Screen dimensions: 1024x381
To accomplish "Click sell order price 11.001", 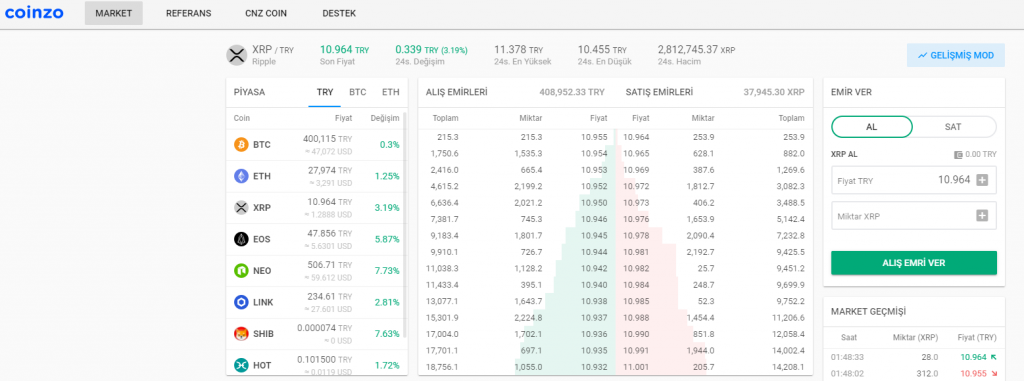I will [x=636, y=367].
